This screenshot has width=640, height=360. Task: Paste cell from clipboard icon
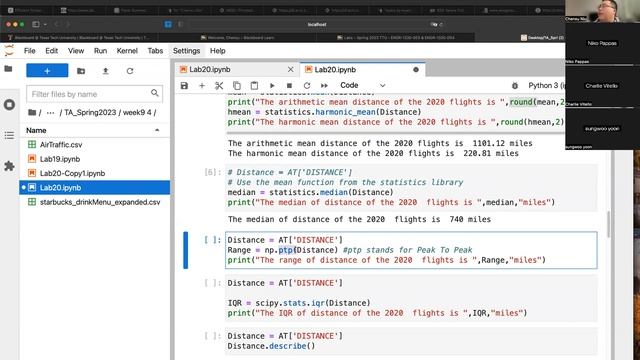pyautogui.click(x=254, y=86)
